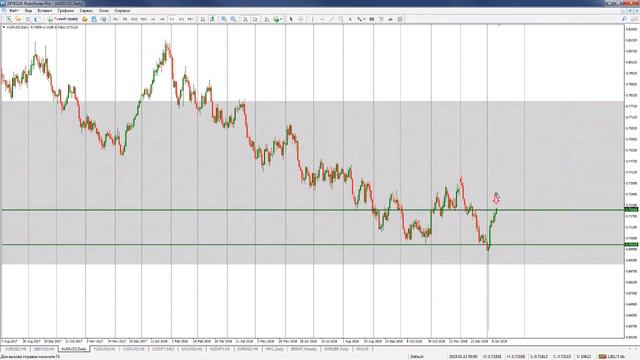Open the Сервис menu

tap(86, 11)
